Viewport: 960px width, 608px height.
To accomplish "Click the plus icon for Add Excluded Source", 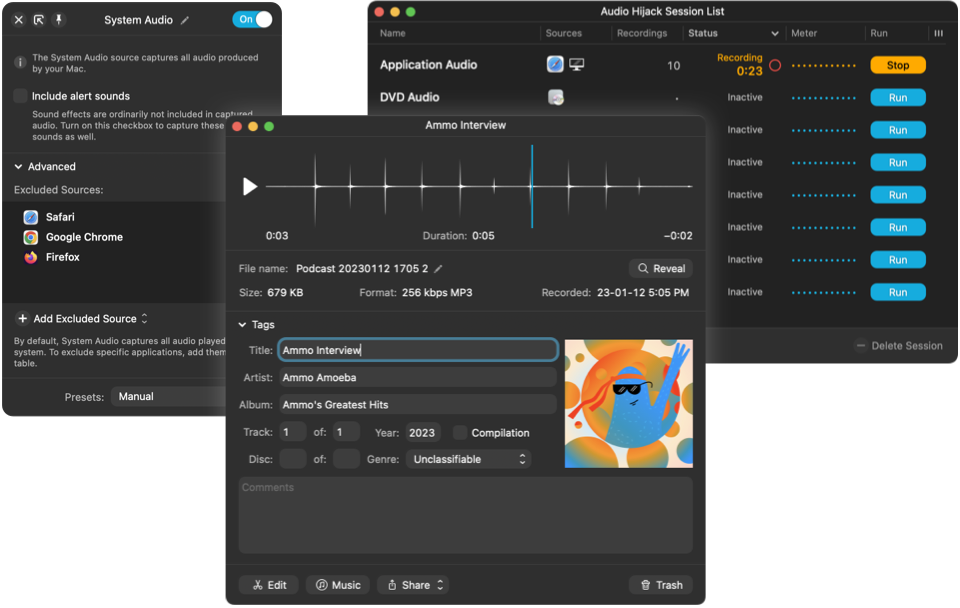I will click(23, 318).
